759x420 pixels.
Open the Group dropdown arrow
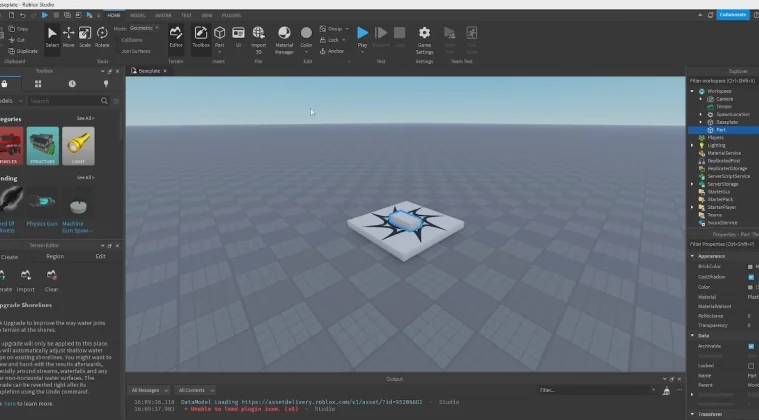(x=347, y=29)
